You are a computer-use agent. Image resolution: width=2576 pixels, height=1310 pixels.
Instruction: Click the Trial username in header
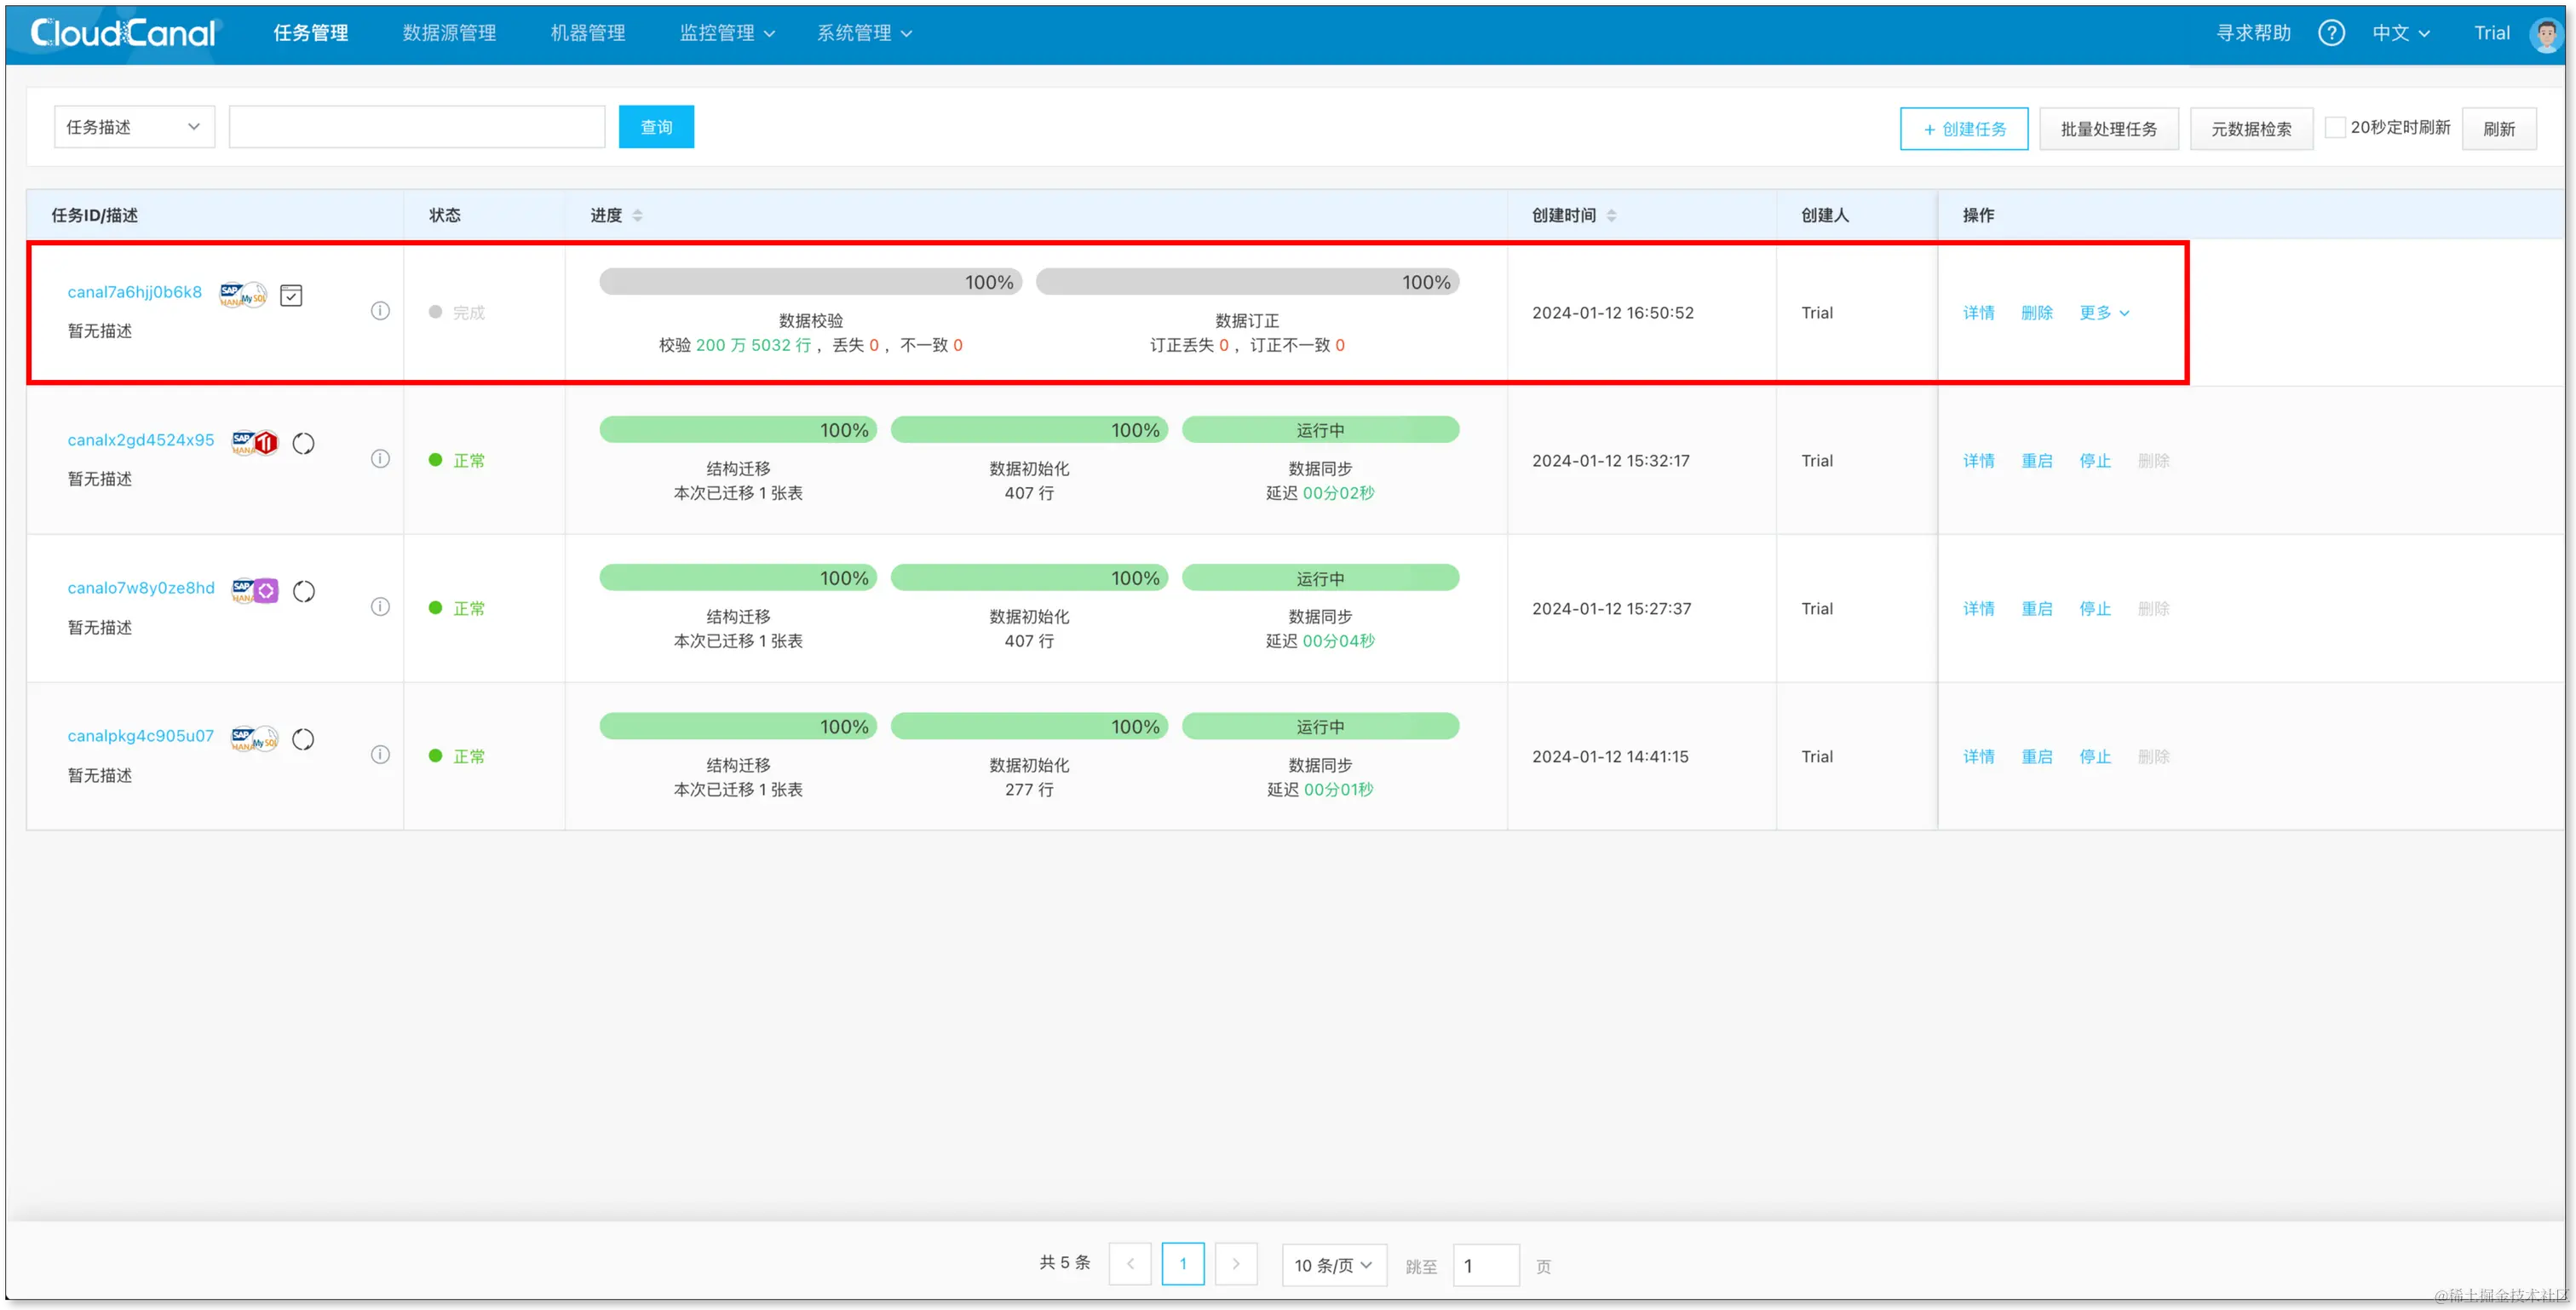coord(2491,33)
